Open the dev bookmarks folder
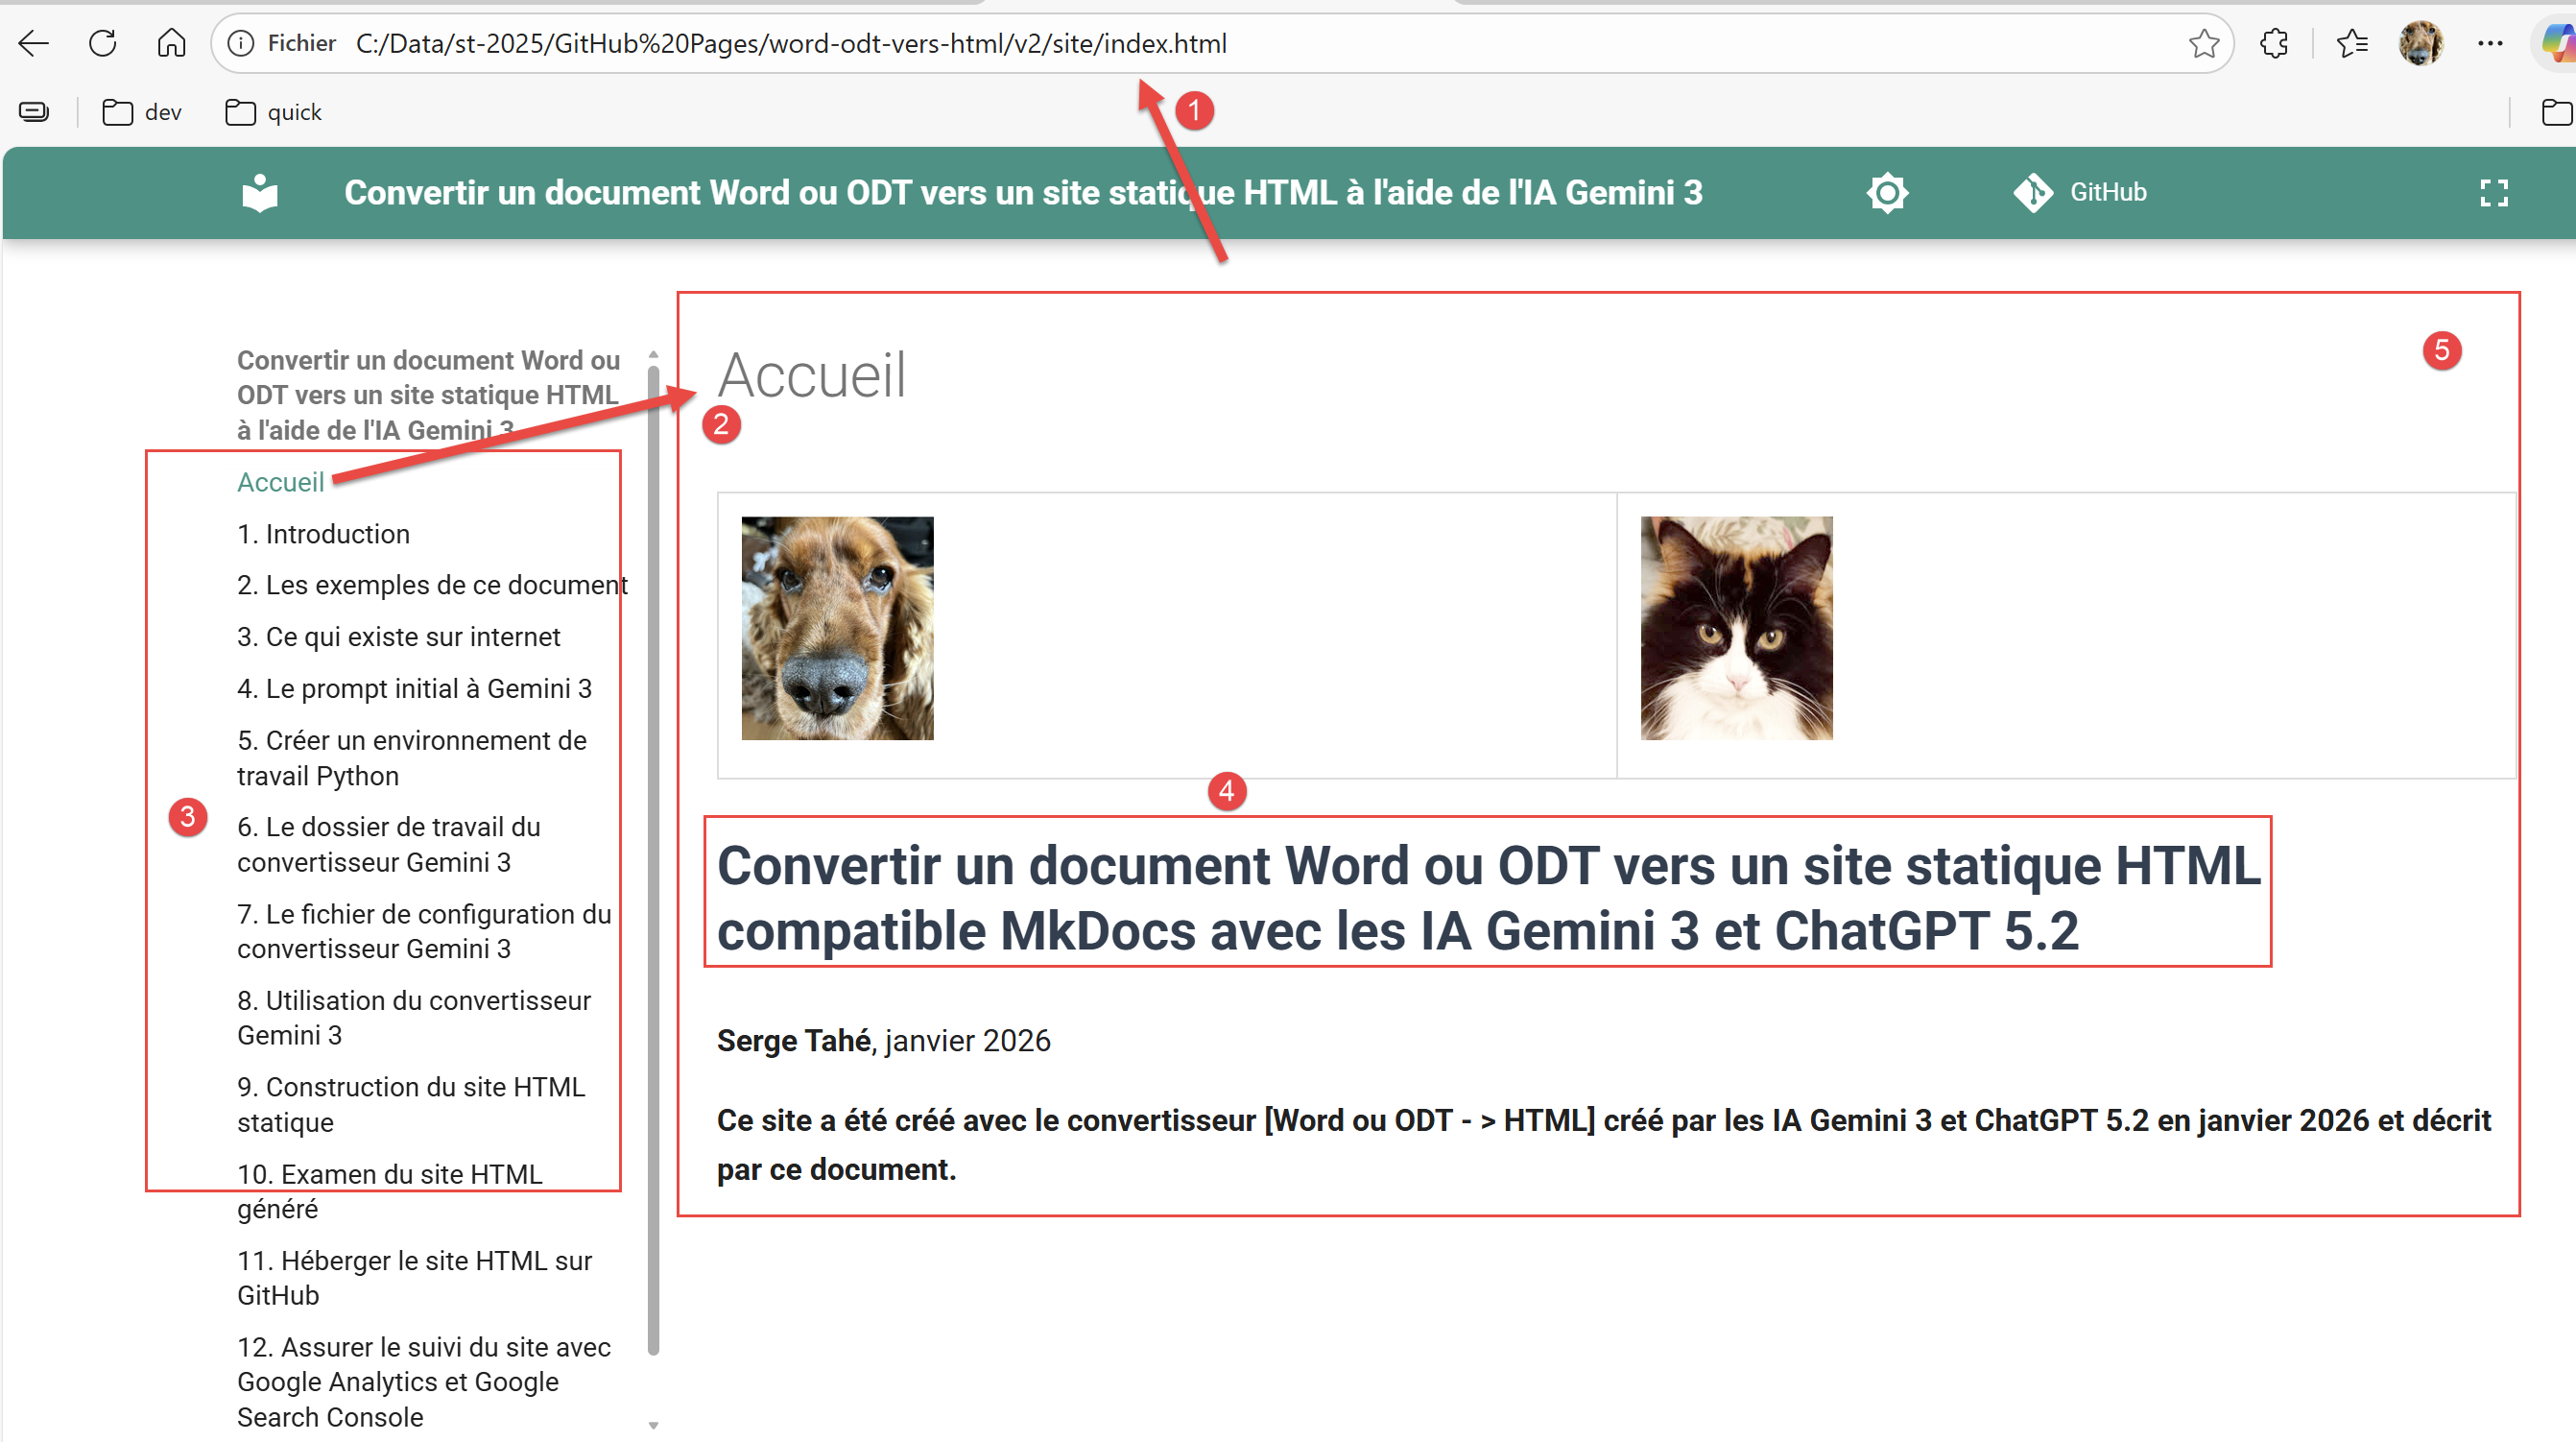Image resolution: width=2576 pixels, height=1442 pixels. point(142,112)
